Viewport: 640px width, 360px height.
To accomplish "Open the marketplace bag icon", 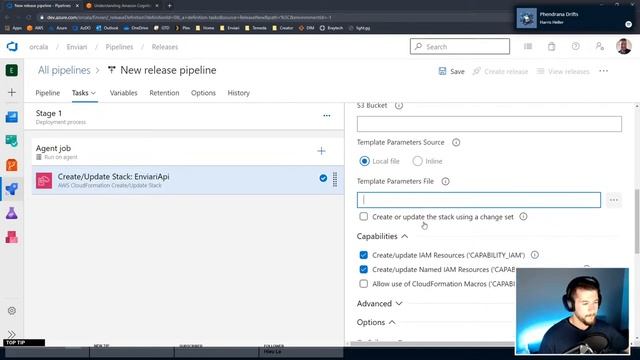I will (551, 47).
